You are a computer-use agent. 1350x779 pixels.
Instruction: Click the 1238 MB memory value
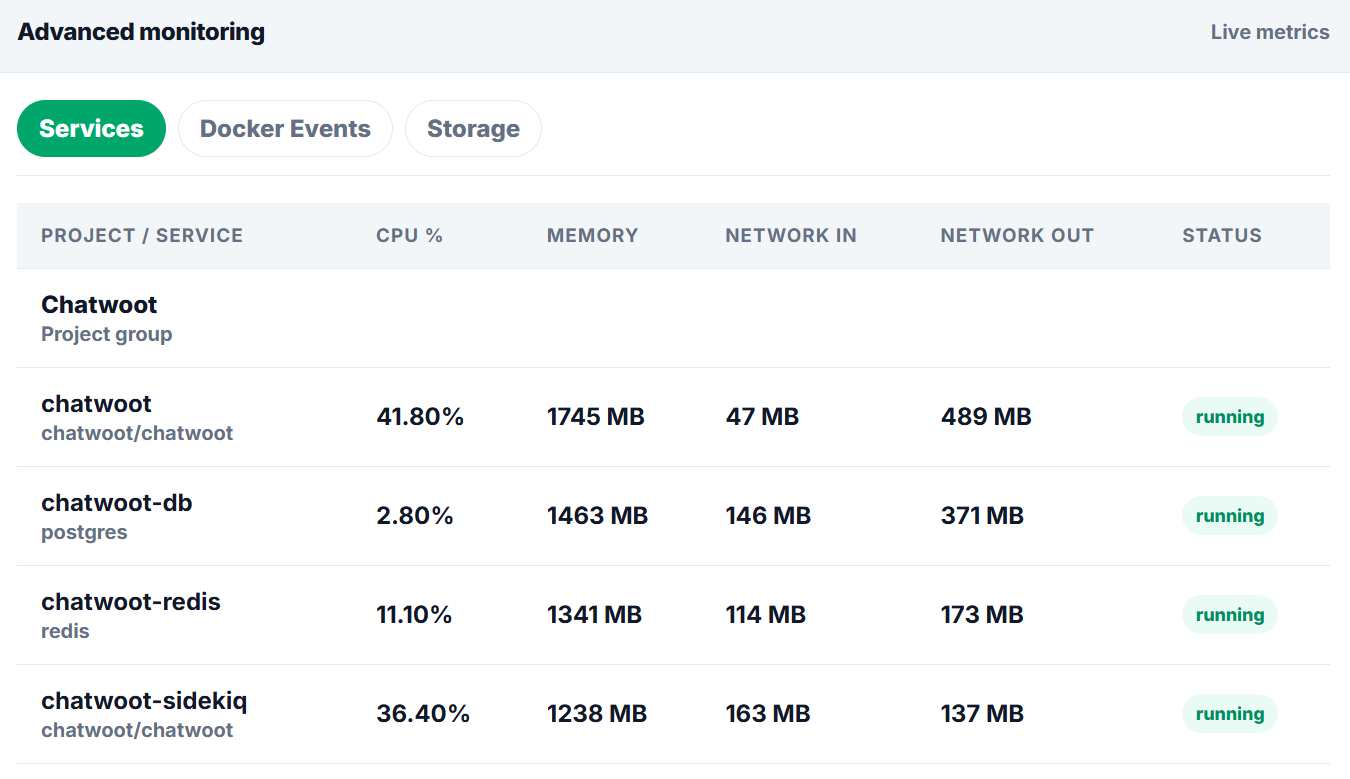pyautogui.click(x=597, y=714)
